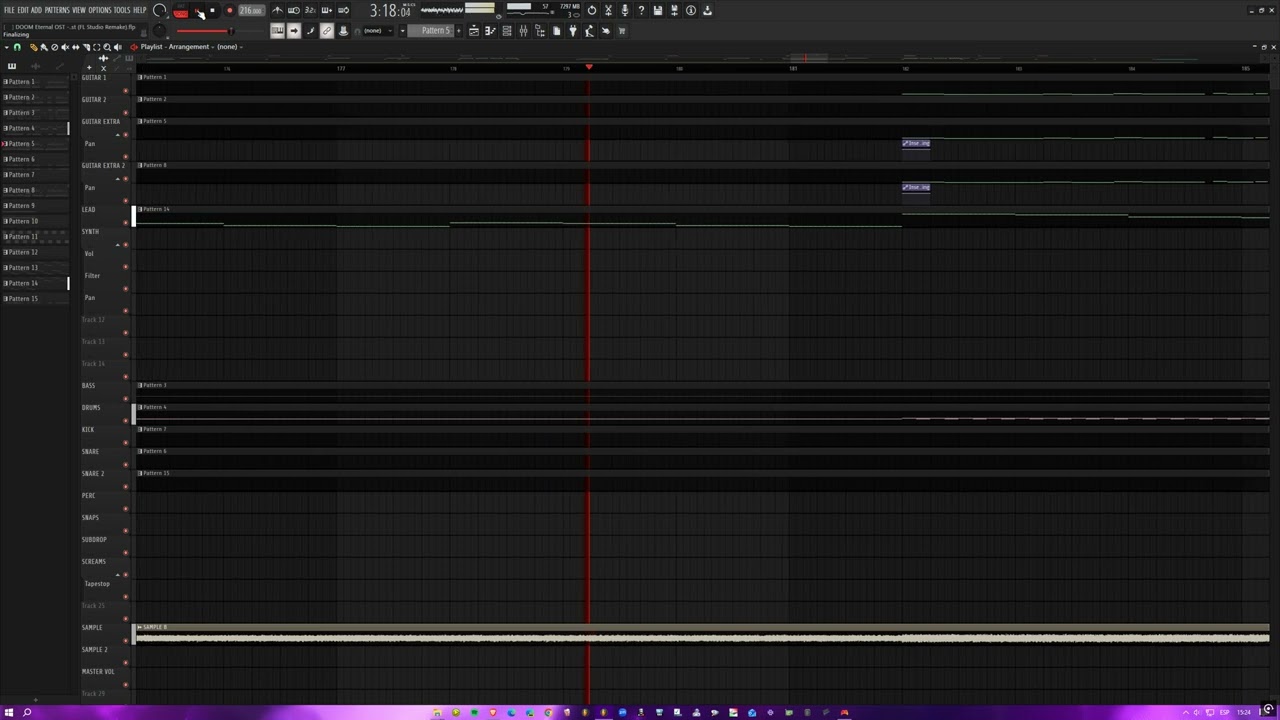
Task: Select the Zoom magnifier tool
Action: (x=107, y=47)
